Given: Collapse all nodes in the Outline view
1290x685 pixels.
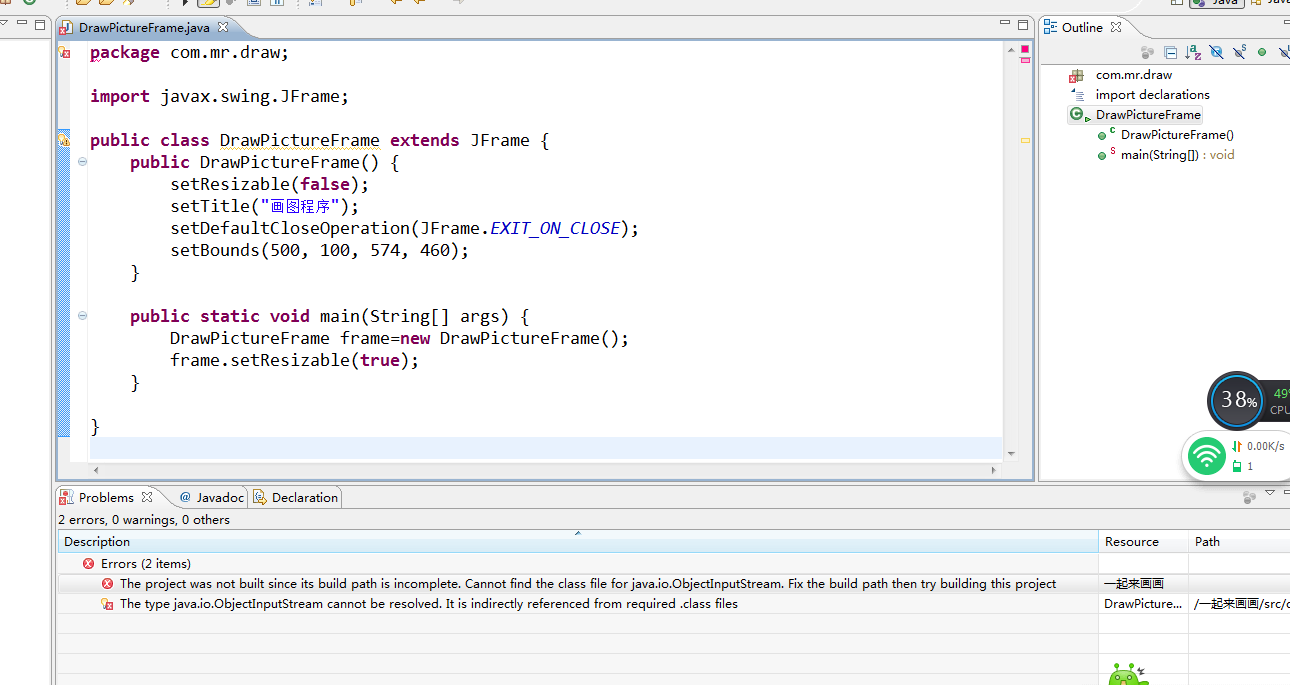Looking at the screenshot, I should (x=1170, y=52).
